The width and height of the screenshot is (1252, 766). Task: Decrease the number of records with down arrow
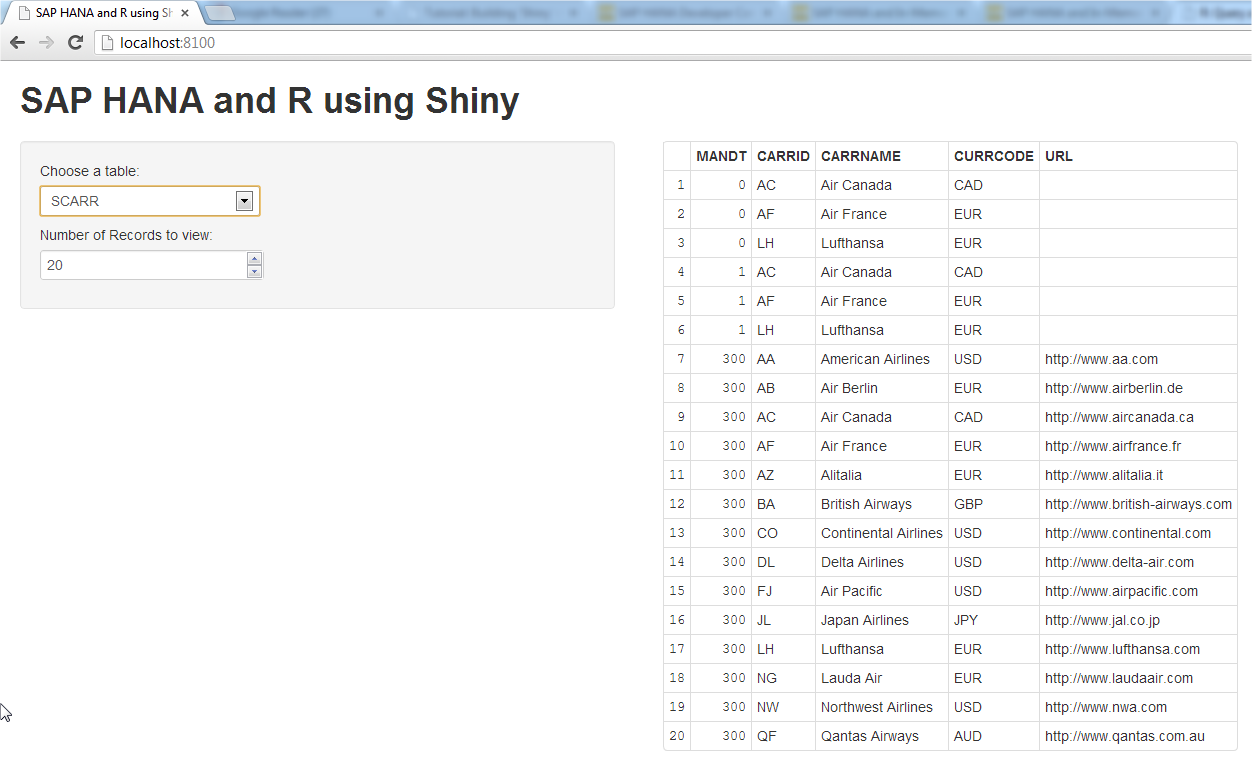pos(254,271)
